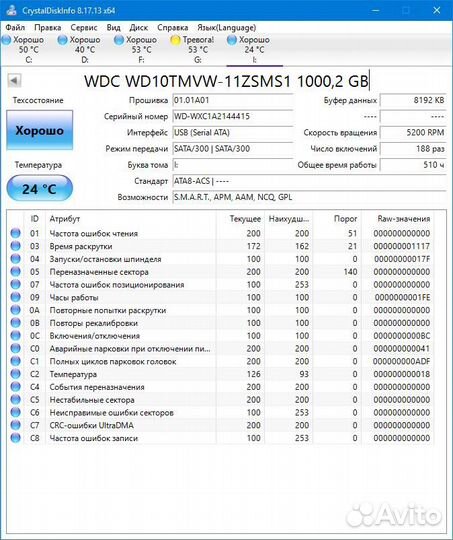The image size is (453, 540).
Task: Click the interface field USB (Serial ATA)
Action: point(233,133)
